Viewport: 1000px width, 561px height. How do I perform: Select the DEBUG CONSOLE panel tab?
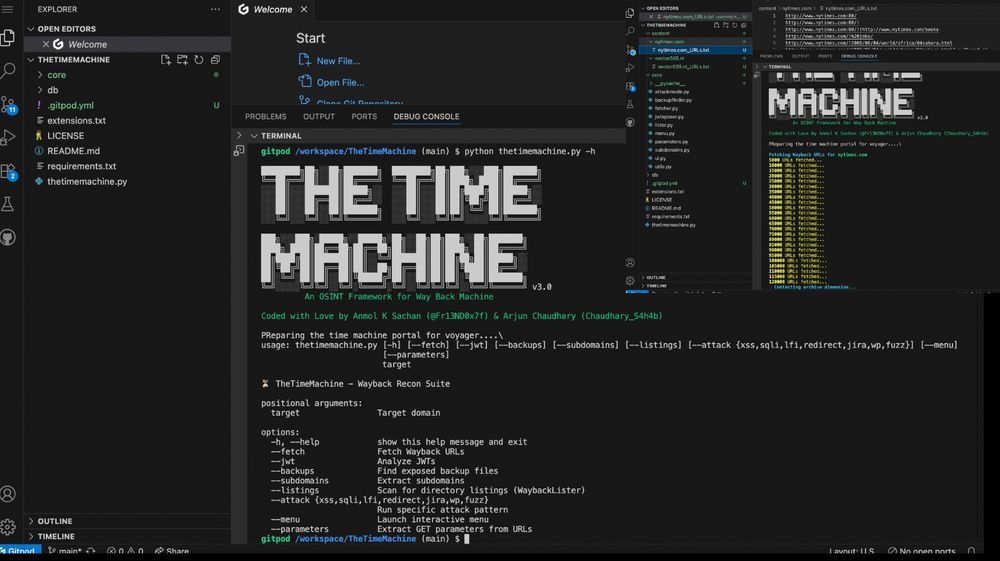tap(426, 117)
